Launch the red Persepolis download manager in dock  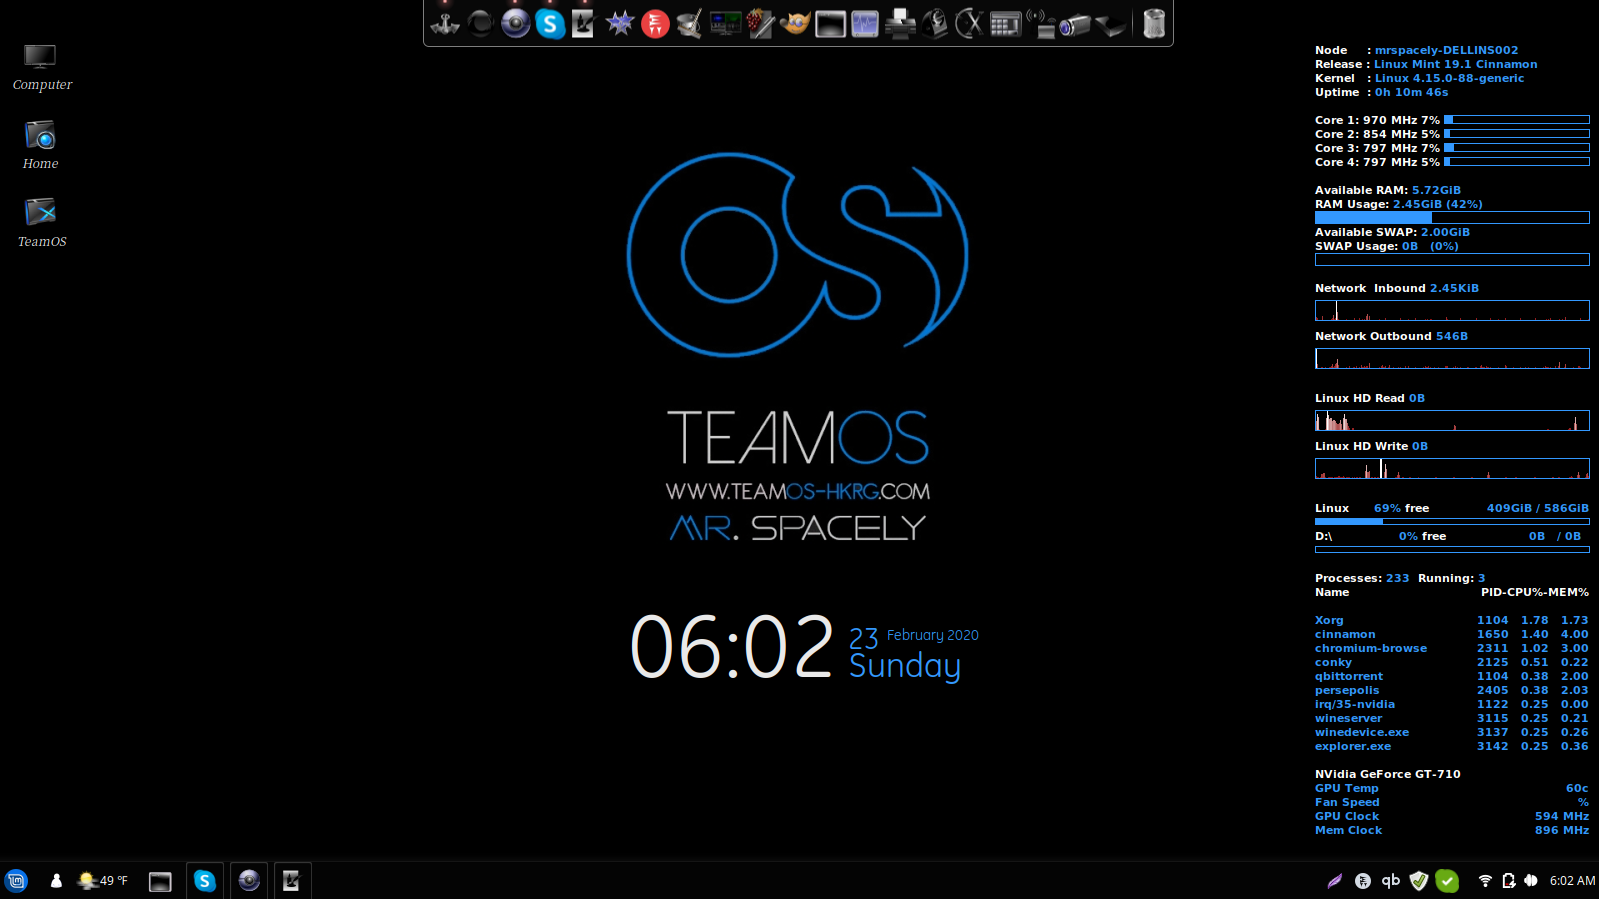click(x=655, y=23)
